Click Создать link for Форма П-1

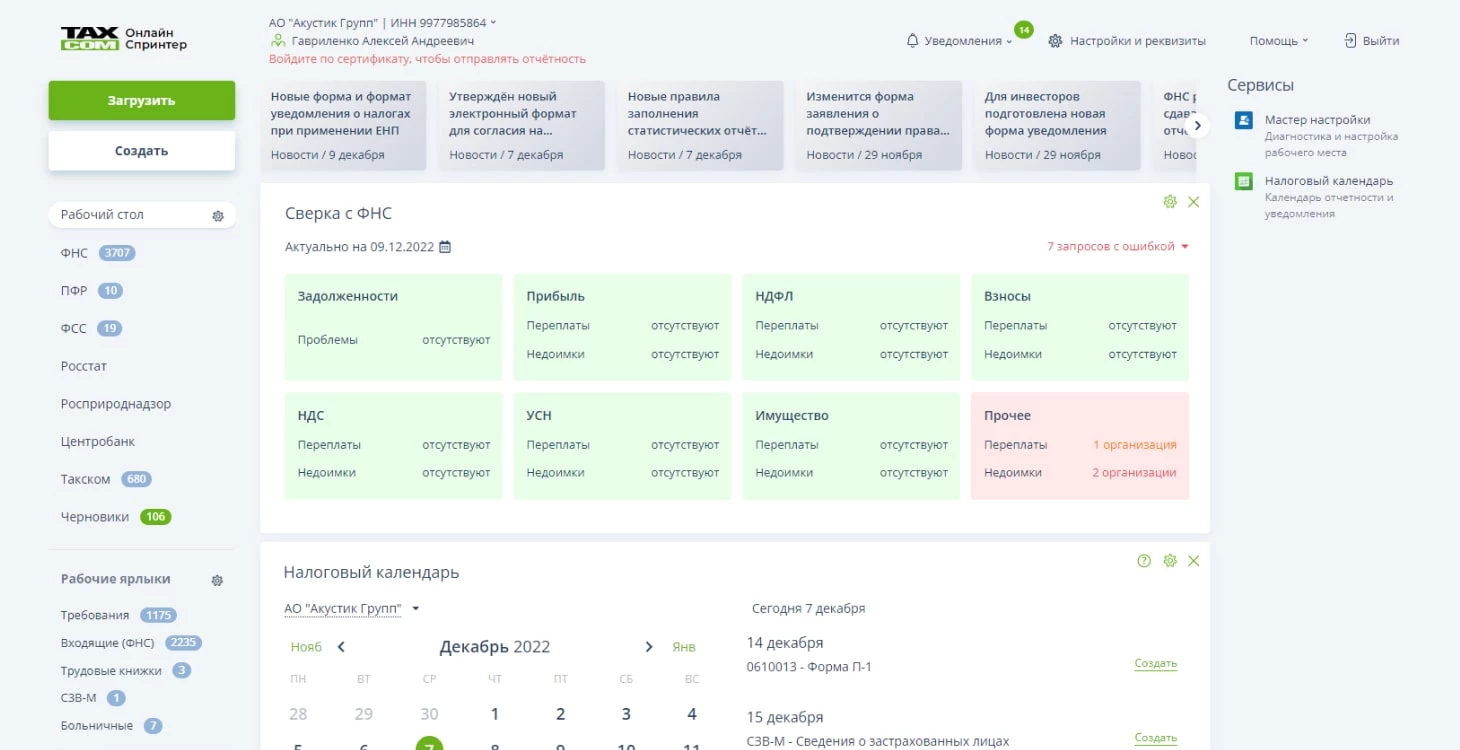[1156, 663]
